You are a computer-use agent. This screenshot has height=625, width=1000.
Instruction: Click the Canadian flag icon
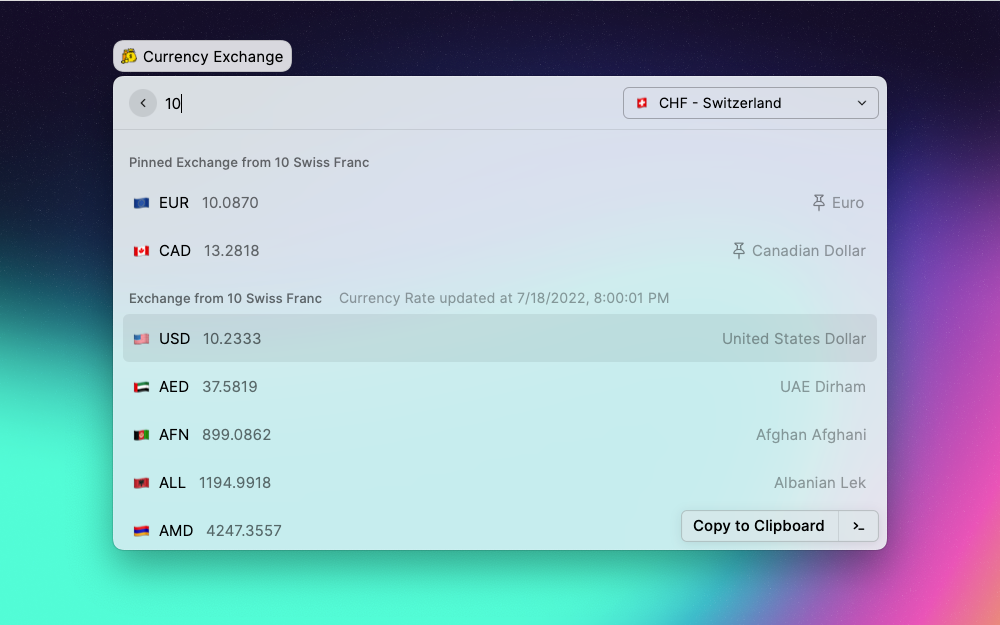pos(141,251)
